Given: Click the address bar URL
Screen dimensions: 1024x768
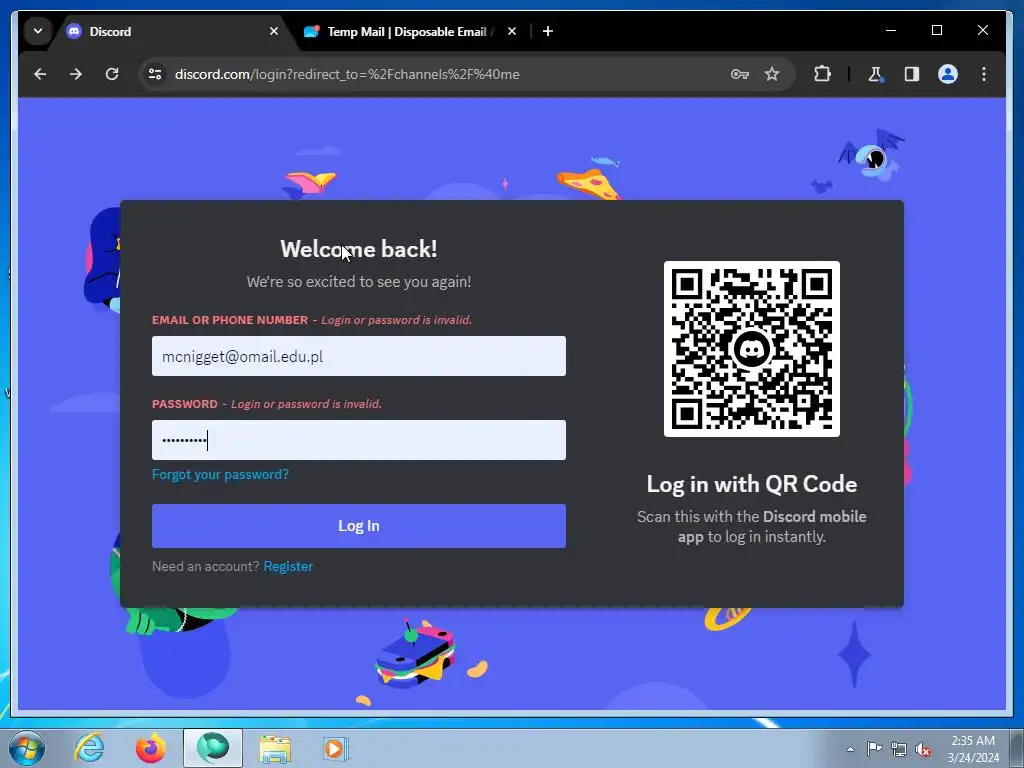Looking at the screenshot, I should coord(347,74).
